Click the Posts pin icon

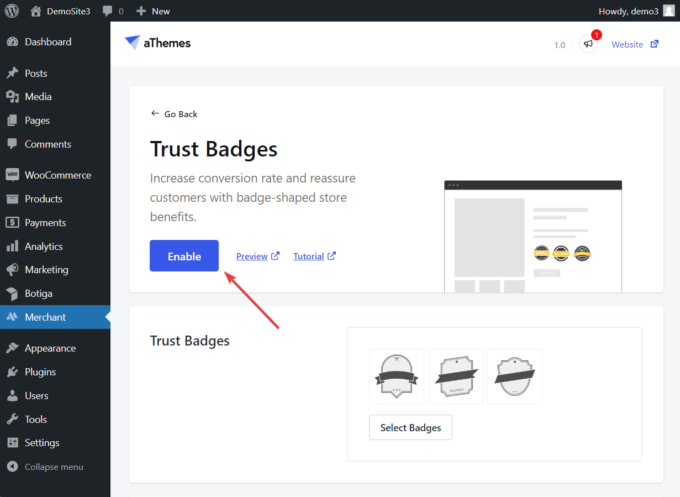click(x=12, y=73)
